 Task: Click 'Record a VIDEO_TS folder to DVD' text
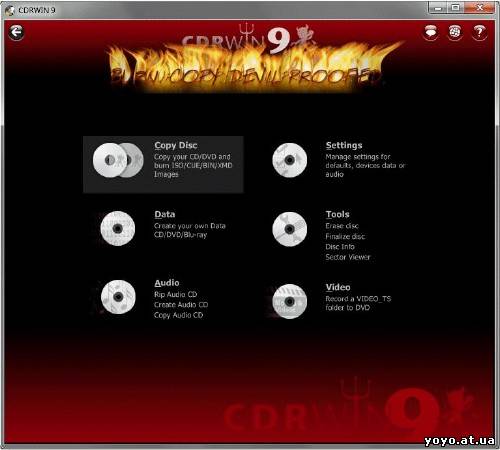click(358, 303)
